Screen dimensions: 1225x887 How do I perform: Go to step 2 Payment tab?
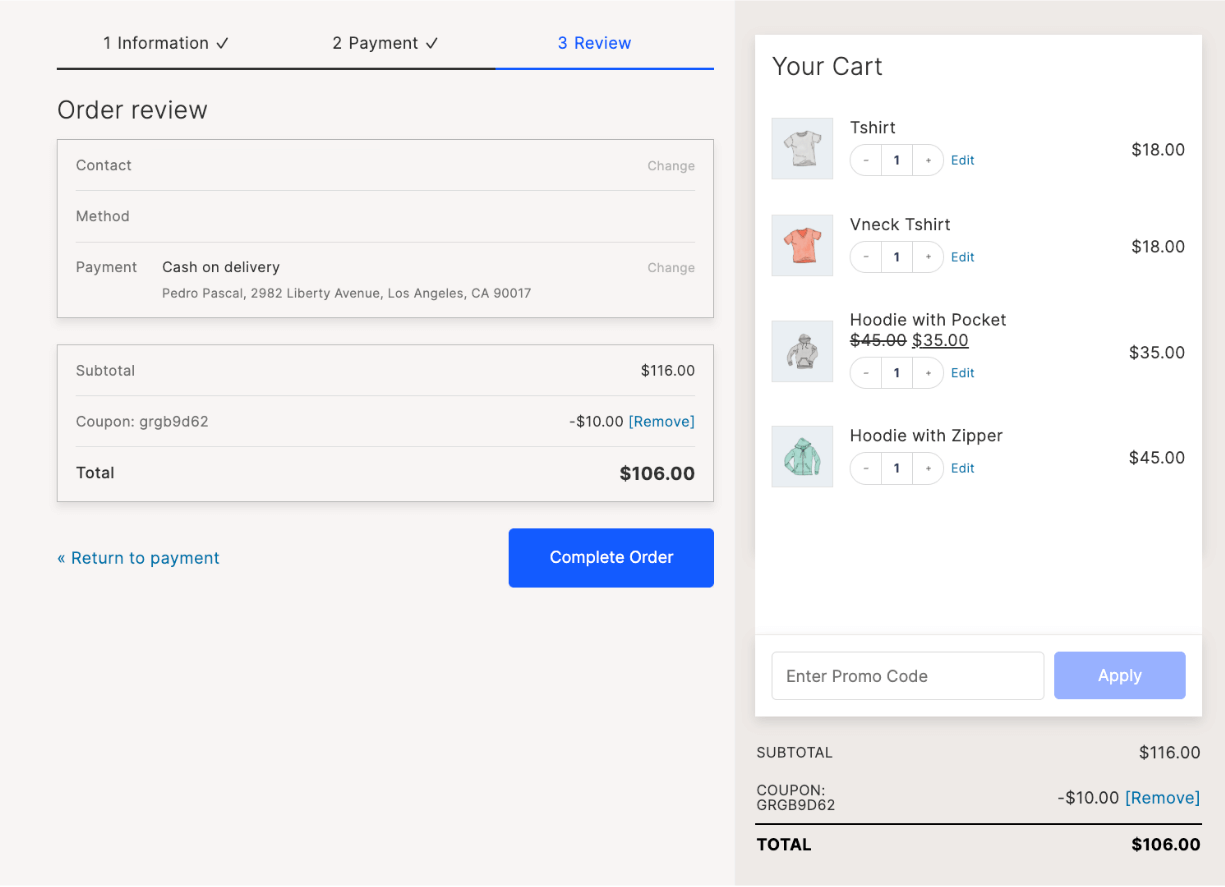(385, 43)
